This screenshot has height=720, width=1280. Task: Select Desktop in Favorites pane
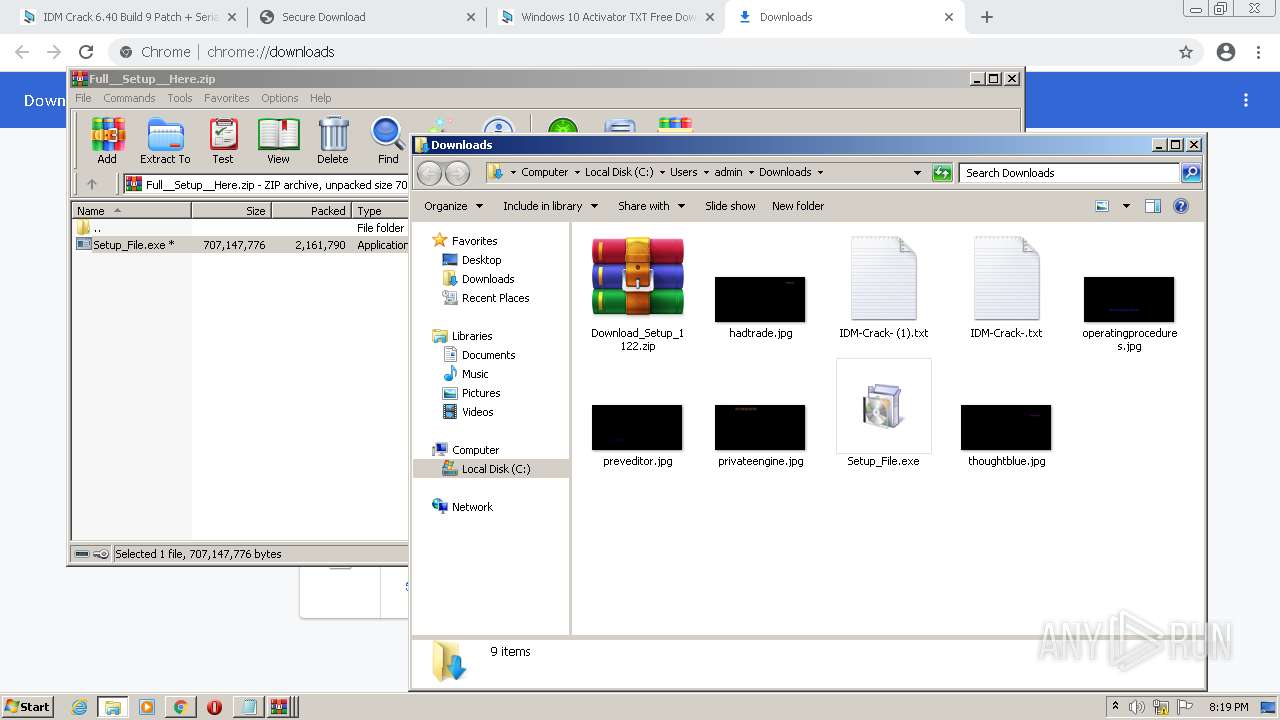coord(481,260)
